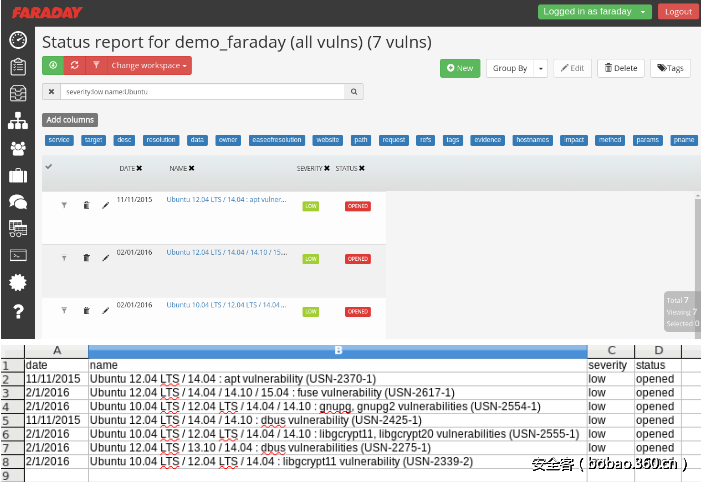The width and height of the screenshot is (702, 482).
Task: Delete the Ubuntu 10.04 LTS row via trash icon
Action: click(x=86, y=311)
